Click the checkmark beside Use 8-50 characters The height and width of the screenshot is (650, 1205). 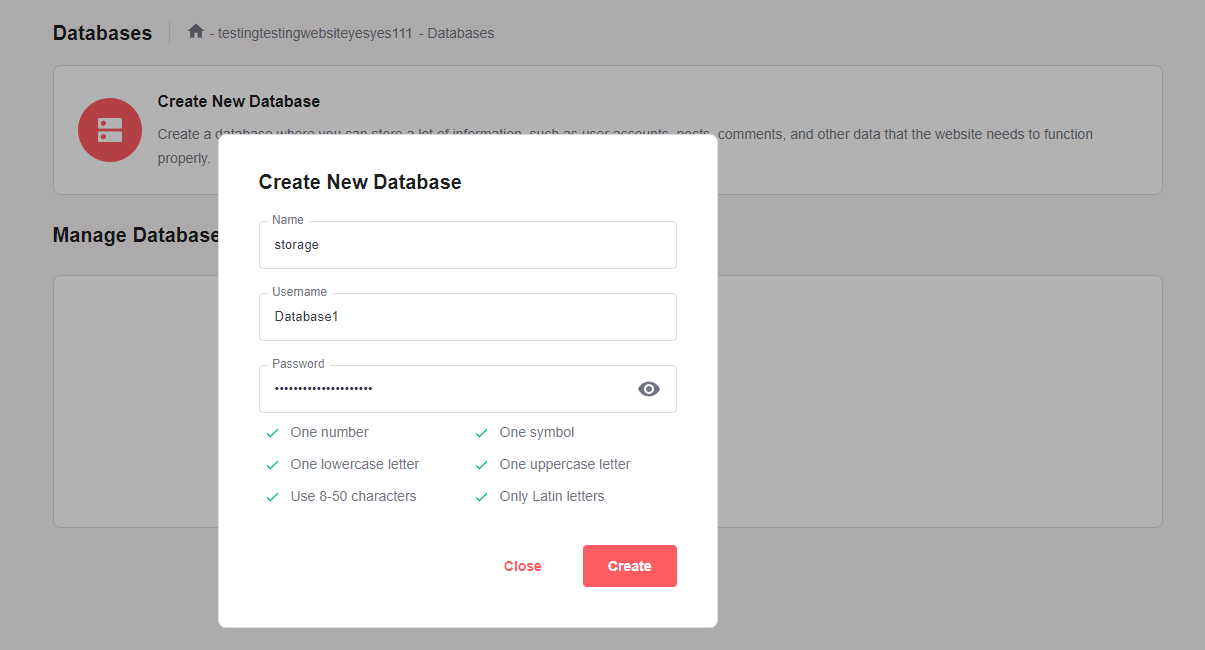[x=272, y=496]
